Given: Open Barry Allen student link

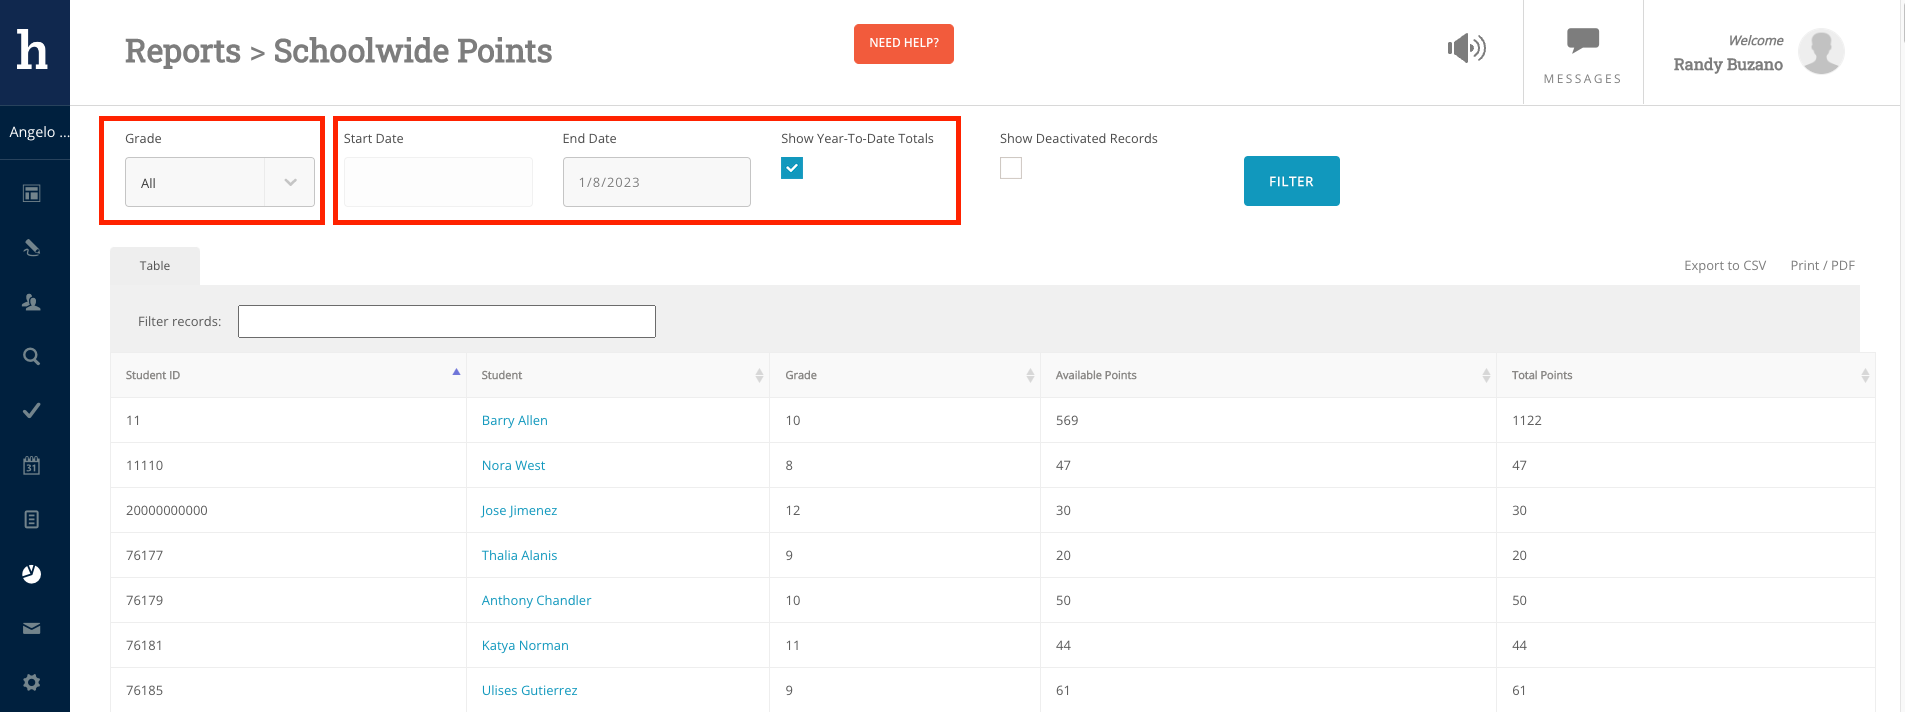Looking at the screenshot, I should (514, 420).
